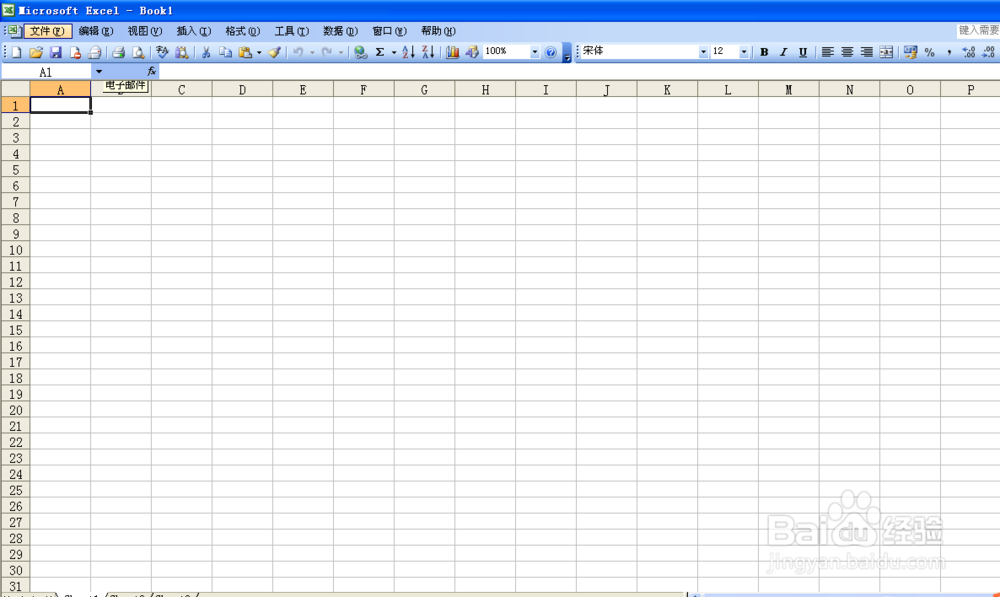Click the Undo arrow icon
Viewport: 1000px width, 597px height.
coord(298,52)
